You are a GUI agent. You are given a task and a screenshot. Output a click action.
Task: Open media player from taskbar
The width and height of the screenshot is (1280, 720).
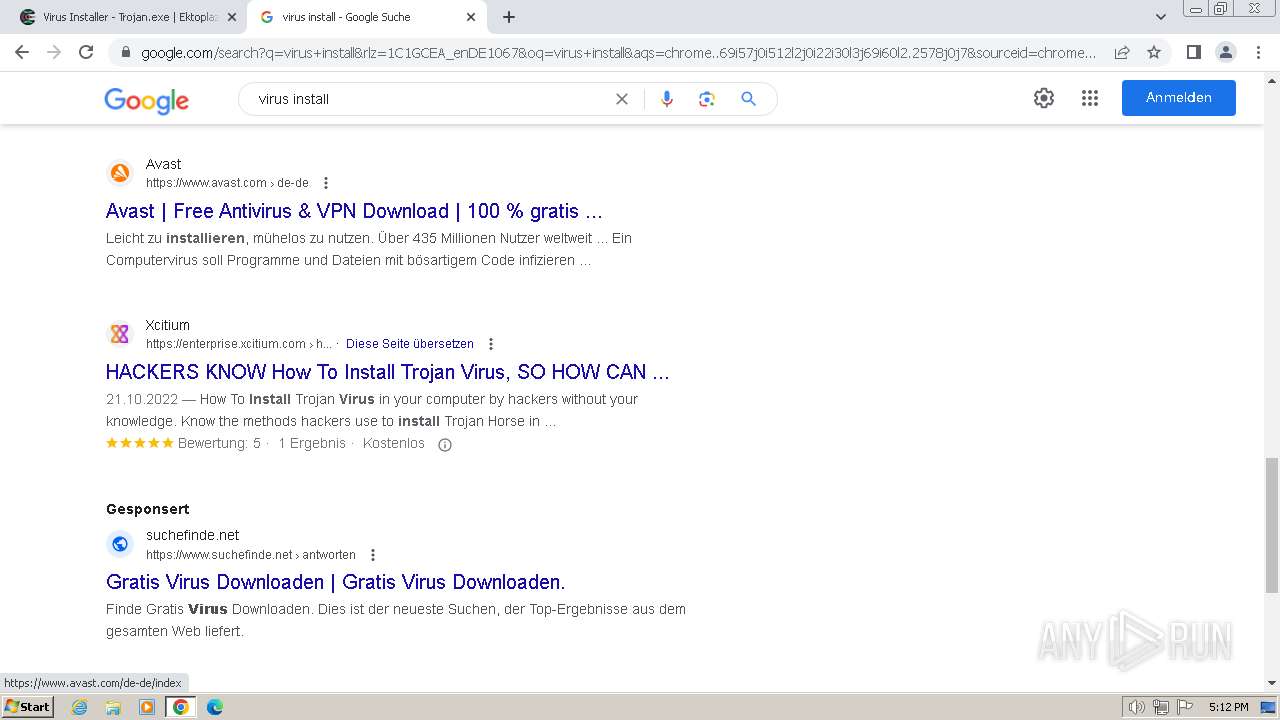147,707
